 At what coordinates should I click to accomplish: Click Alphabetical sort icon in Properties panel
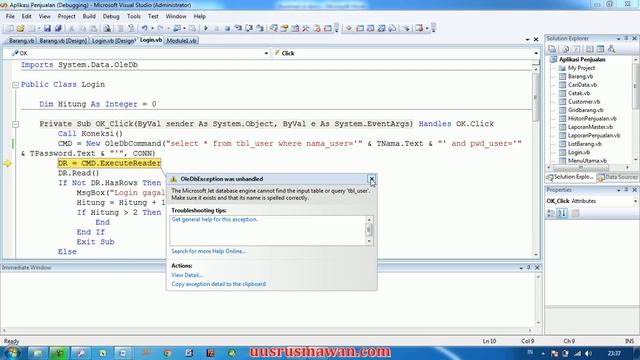tap(562, 213)
